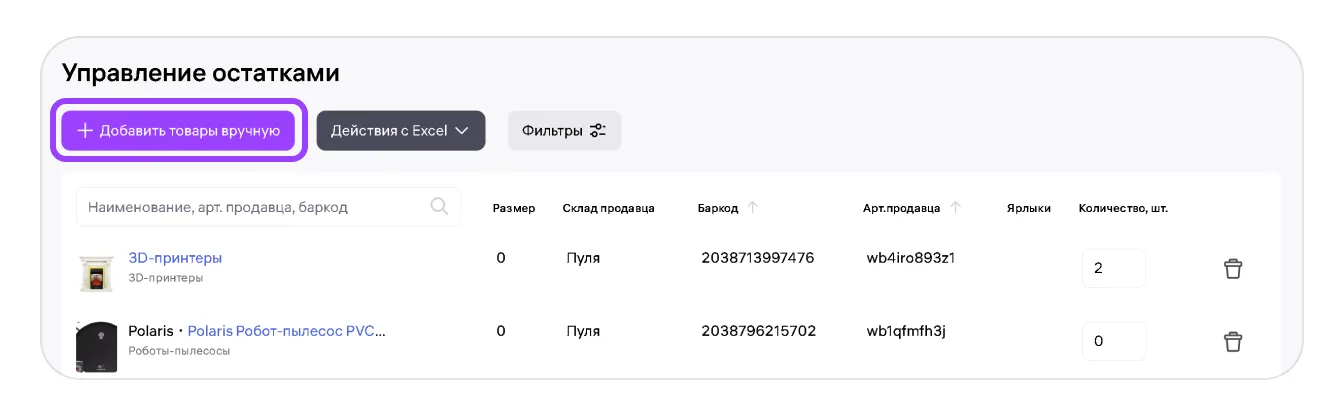Click the Склад продавца column header
Viewport: 1344px width, 416px height.
click(608, 209)
